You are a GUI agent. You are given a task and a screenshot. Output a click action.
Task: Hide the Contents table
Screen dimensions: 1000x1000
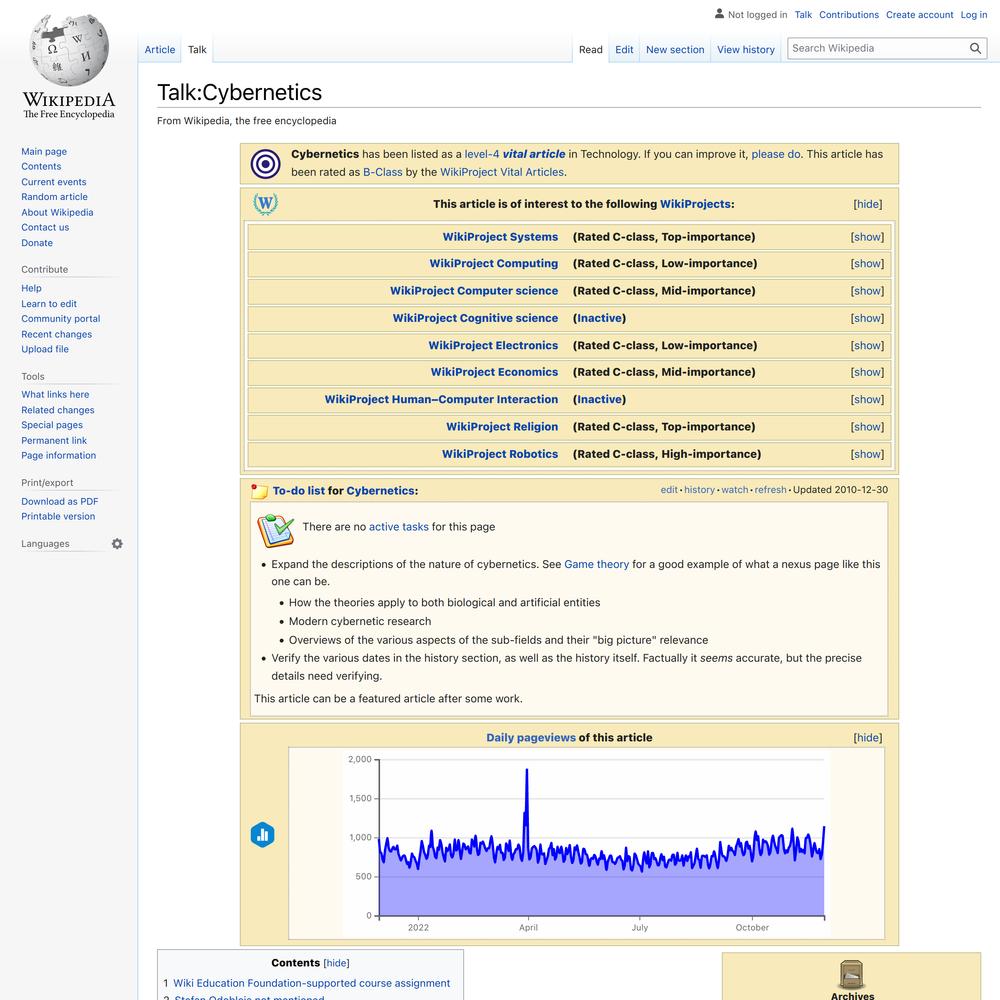coord(336,963)
